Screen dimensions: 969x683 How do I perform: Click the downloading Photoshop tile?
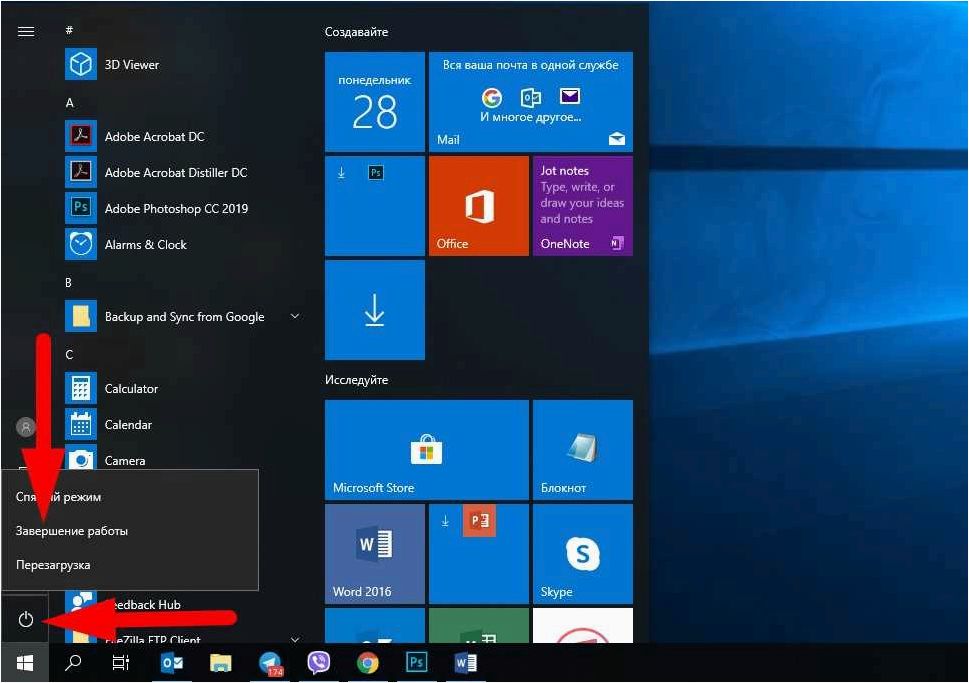pyautogui.click(x=374, y=206)
